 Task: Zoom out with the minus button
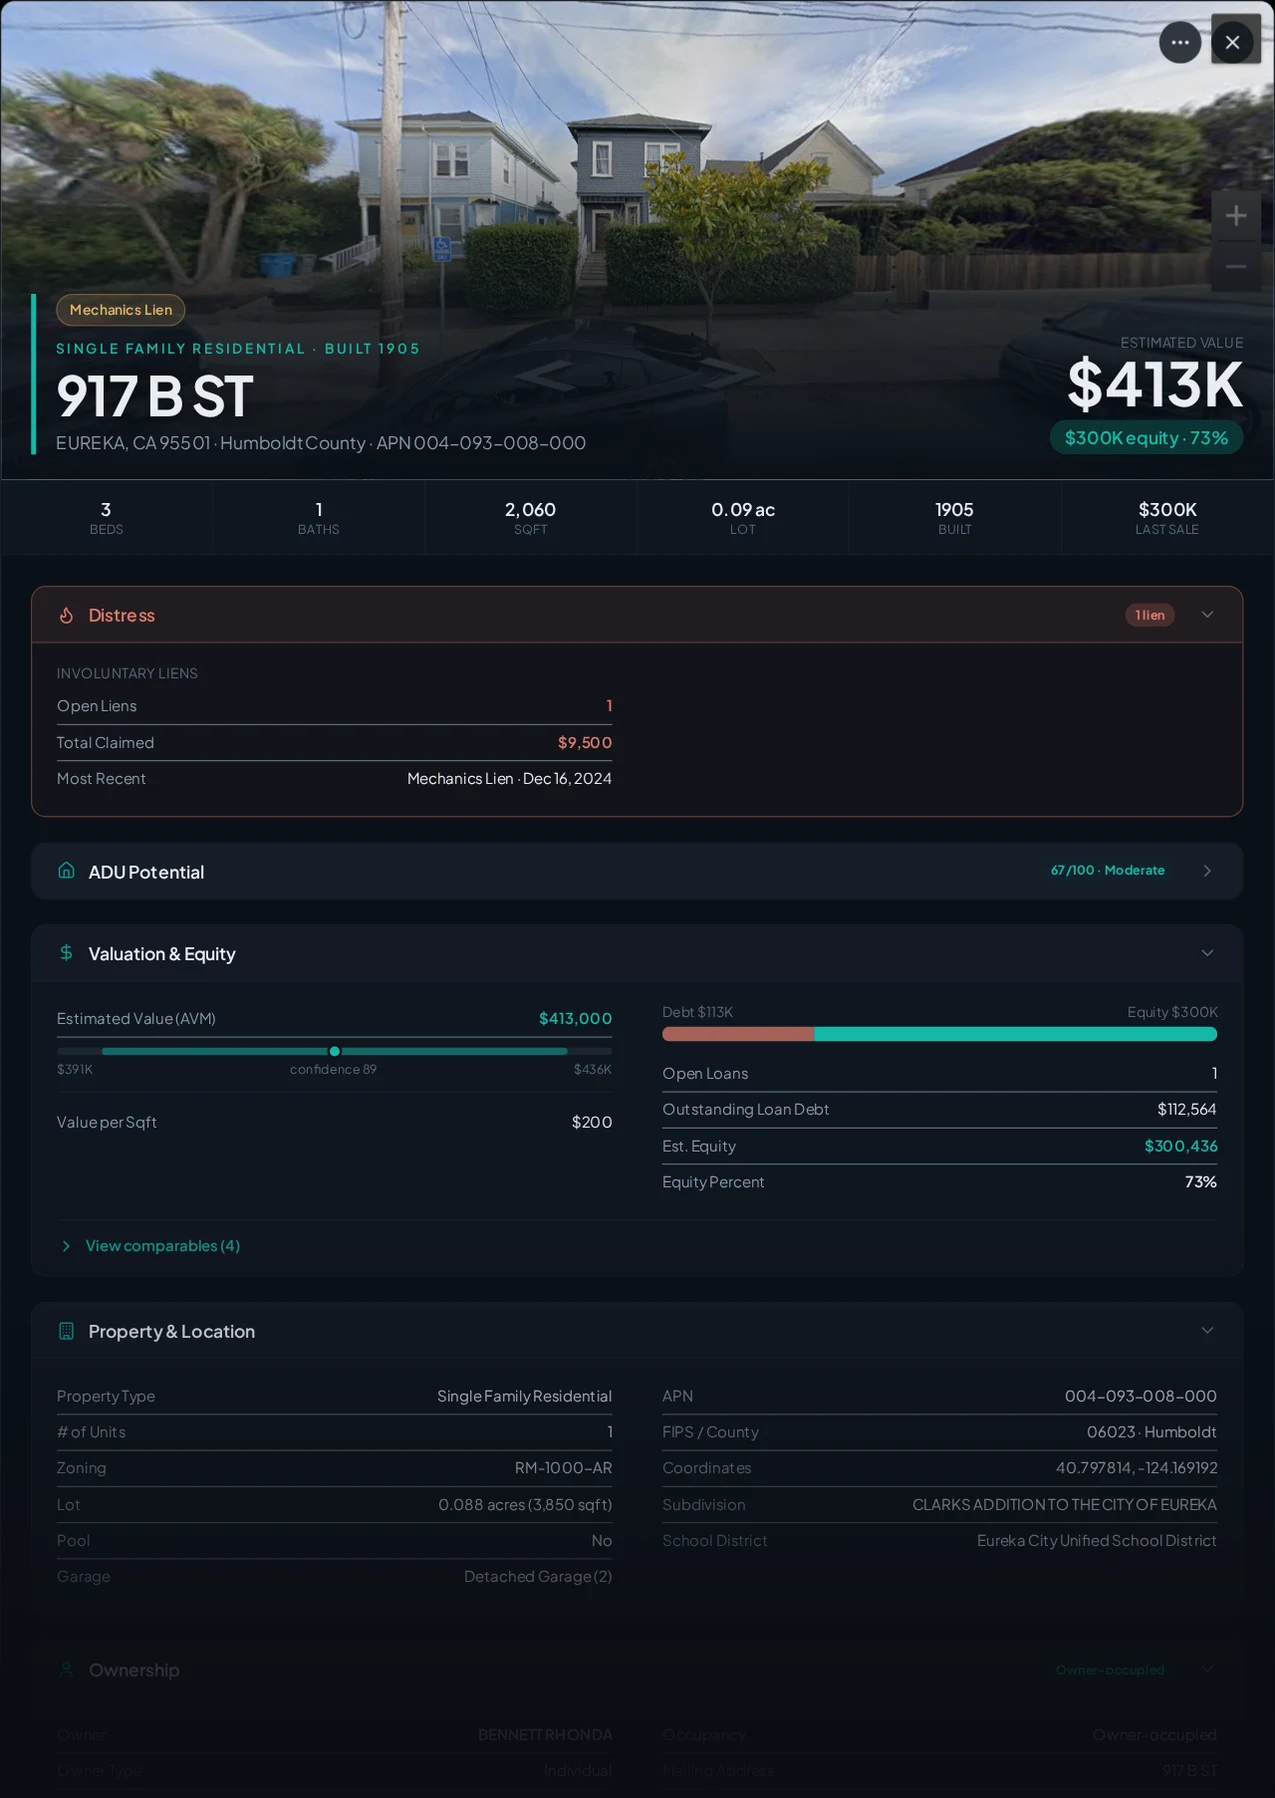point(1236,266)
